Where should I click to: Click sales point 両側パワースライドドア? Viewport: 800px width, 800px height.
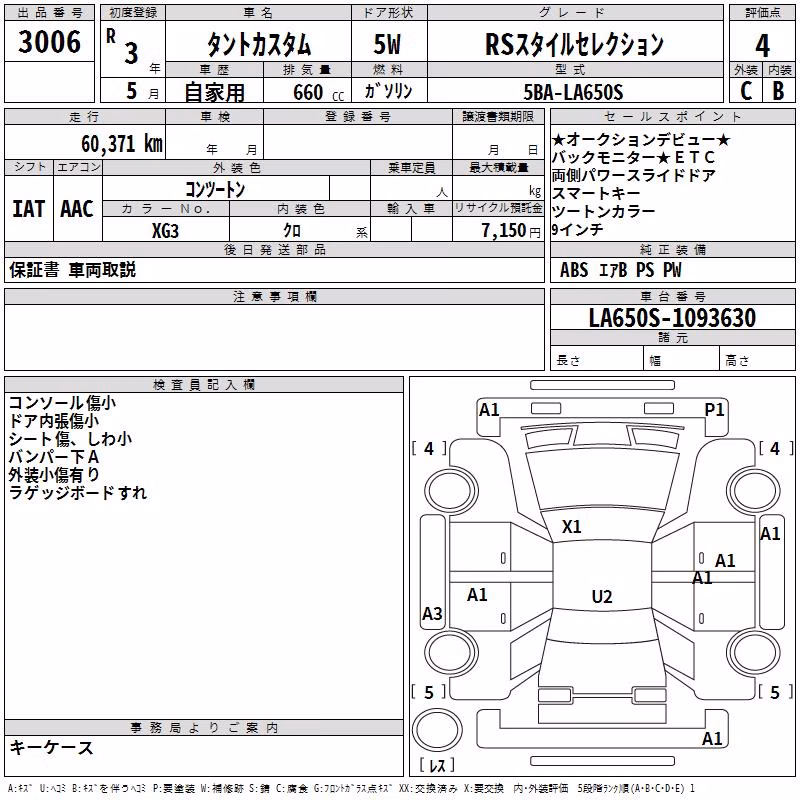click(634, 175)
